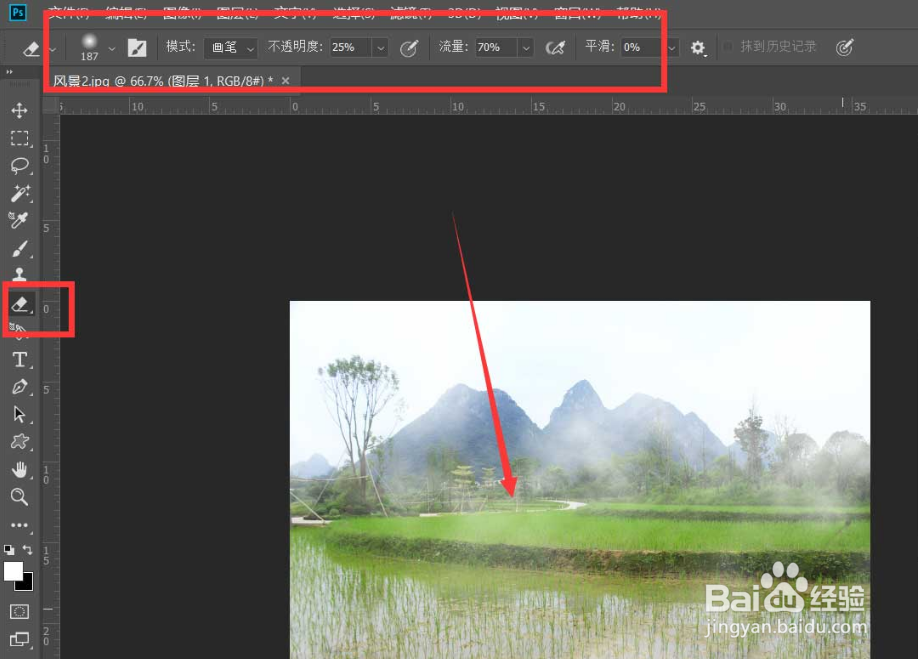
Task: Click the 平滑 label
Action: pos(600,47)
